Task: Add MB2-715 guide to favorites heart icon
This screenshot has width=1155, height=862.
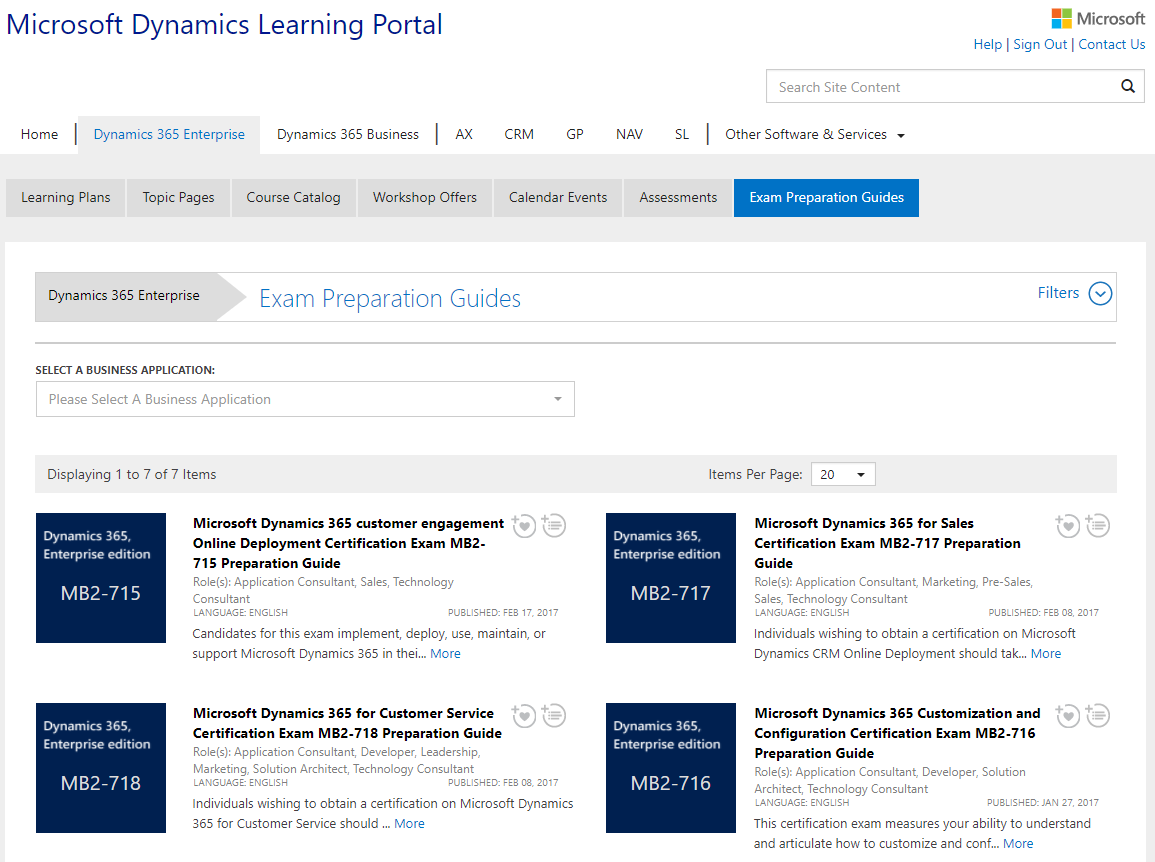Action: pyautogui.click(x=524, y=525)
